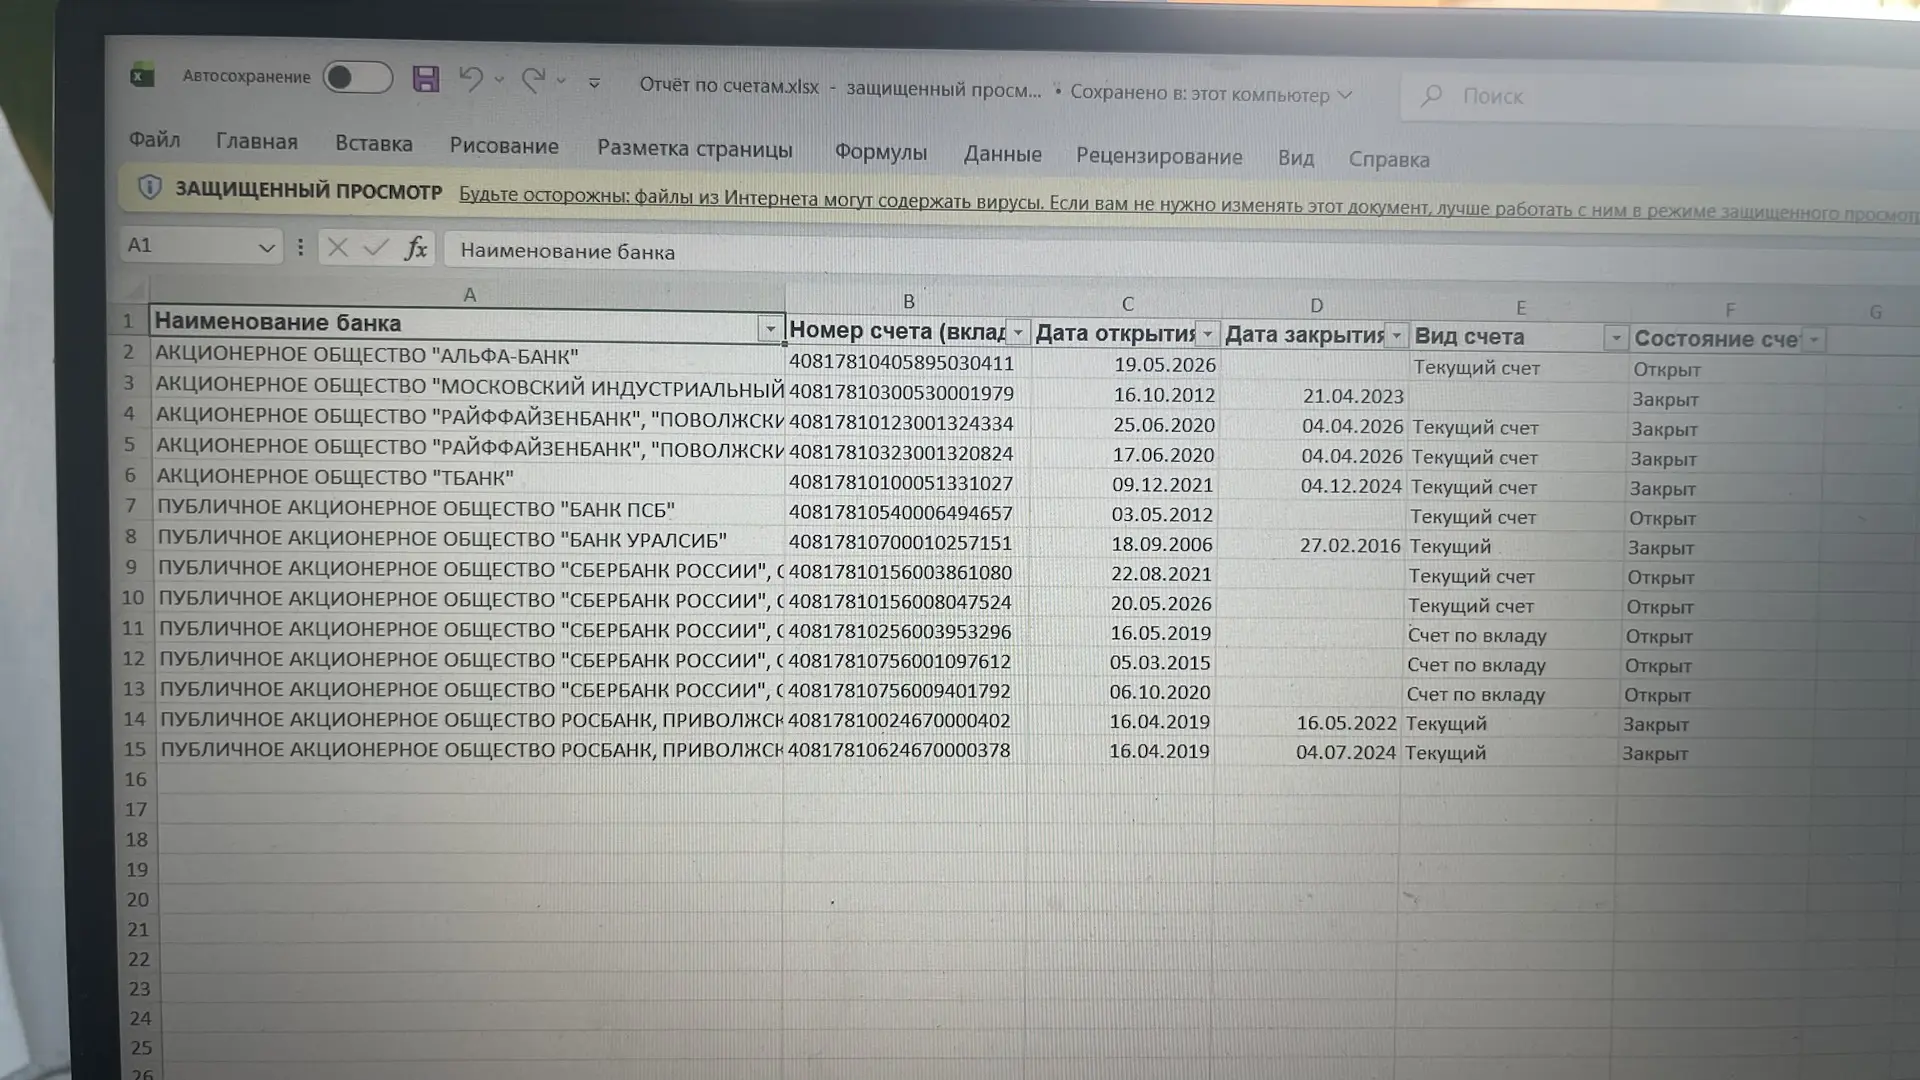Viewport: 1920px width, 1080px height.
Task: Select column E header
Action: 1520,308
